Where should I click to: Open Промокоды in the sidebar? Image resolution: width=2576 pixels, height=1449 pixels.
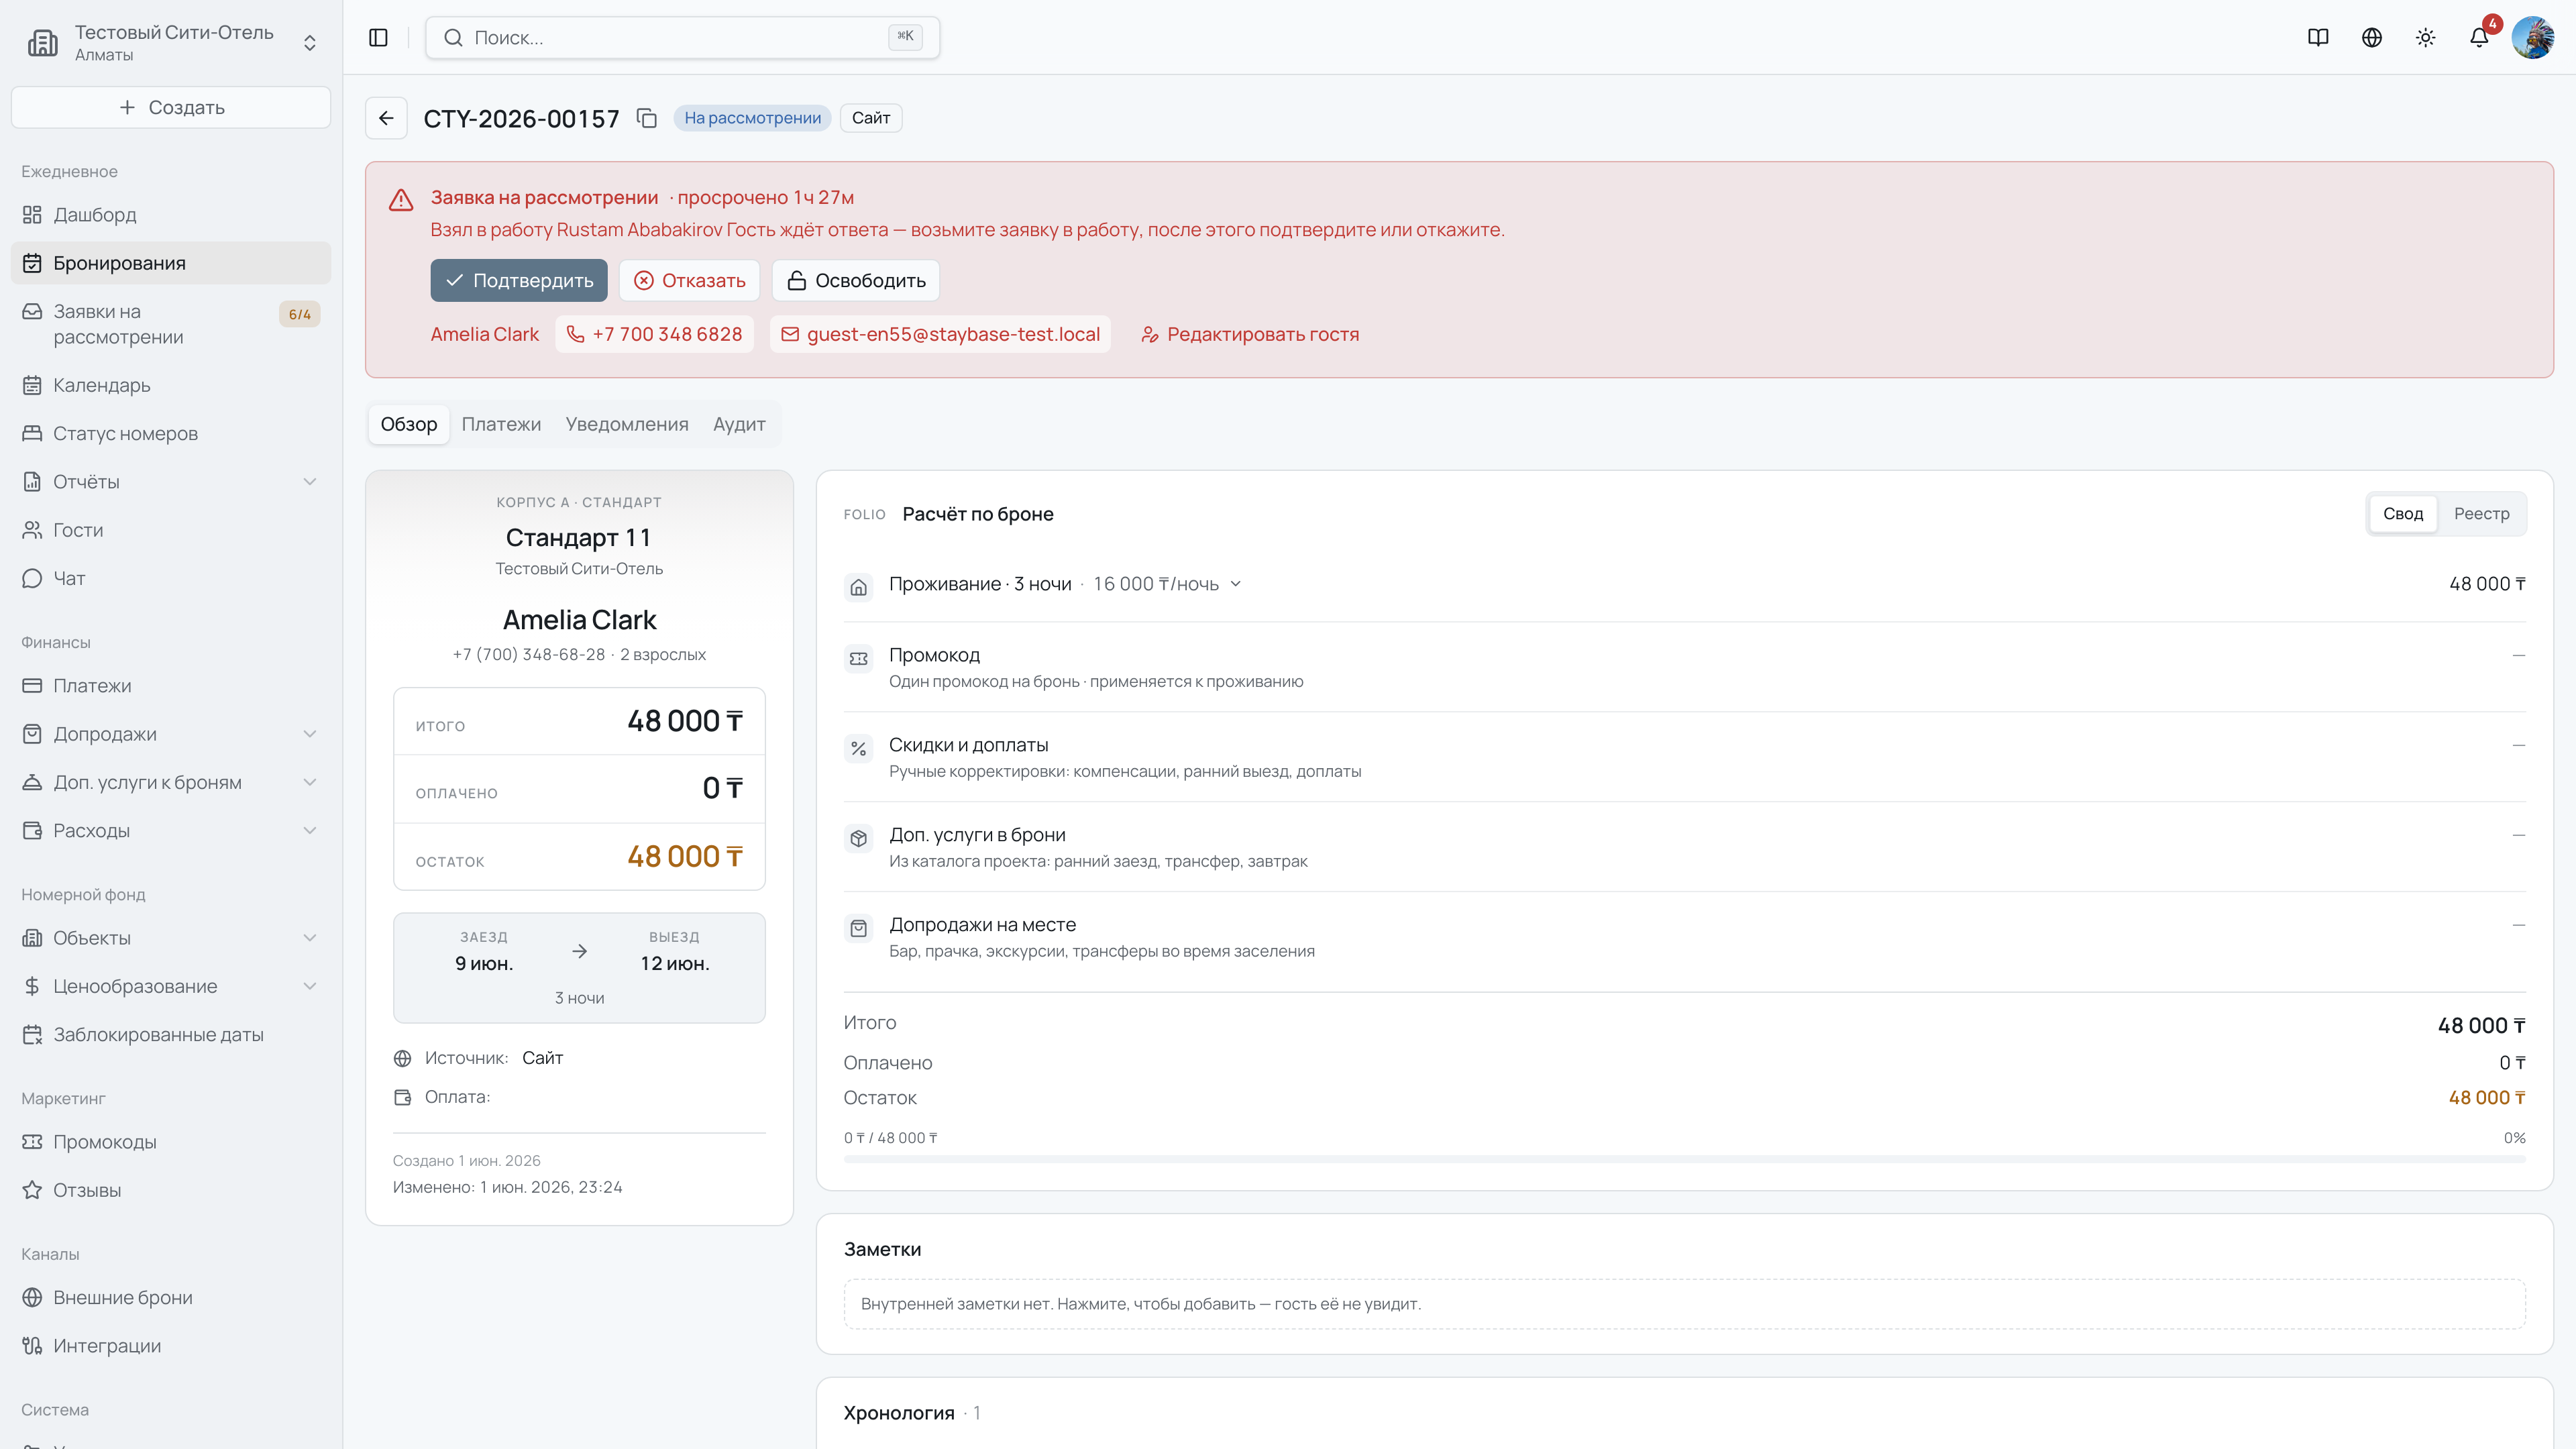[x=171, y=1142]
